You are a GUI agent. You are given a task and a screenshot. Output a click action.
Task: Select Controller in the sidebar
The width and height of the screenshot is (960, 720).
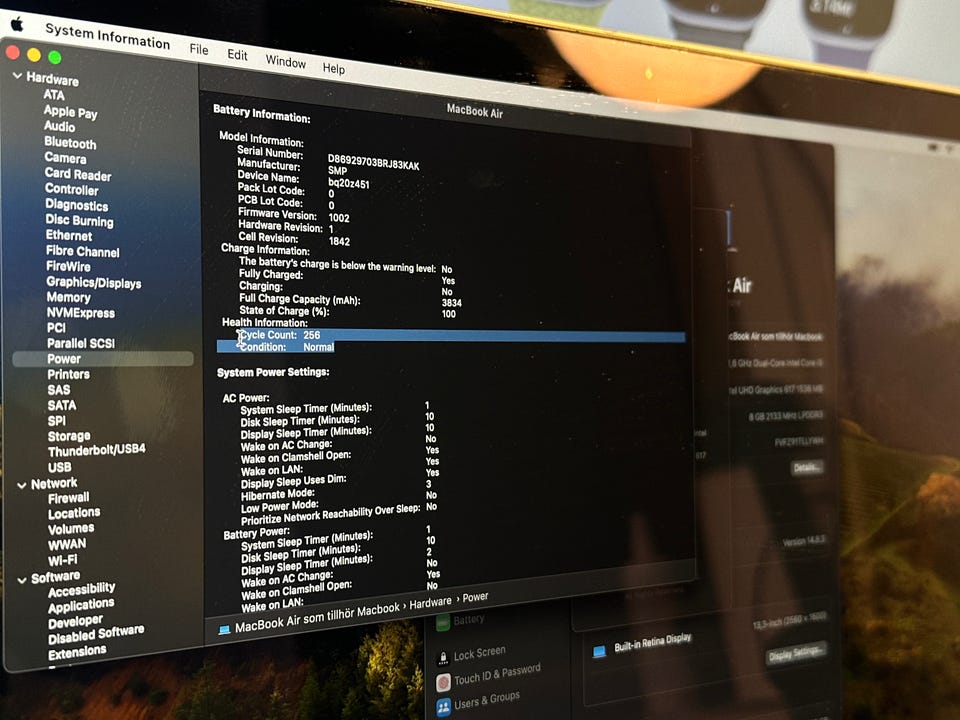[x=72, y=189]
